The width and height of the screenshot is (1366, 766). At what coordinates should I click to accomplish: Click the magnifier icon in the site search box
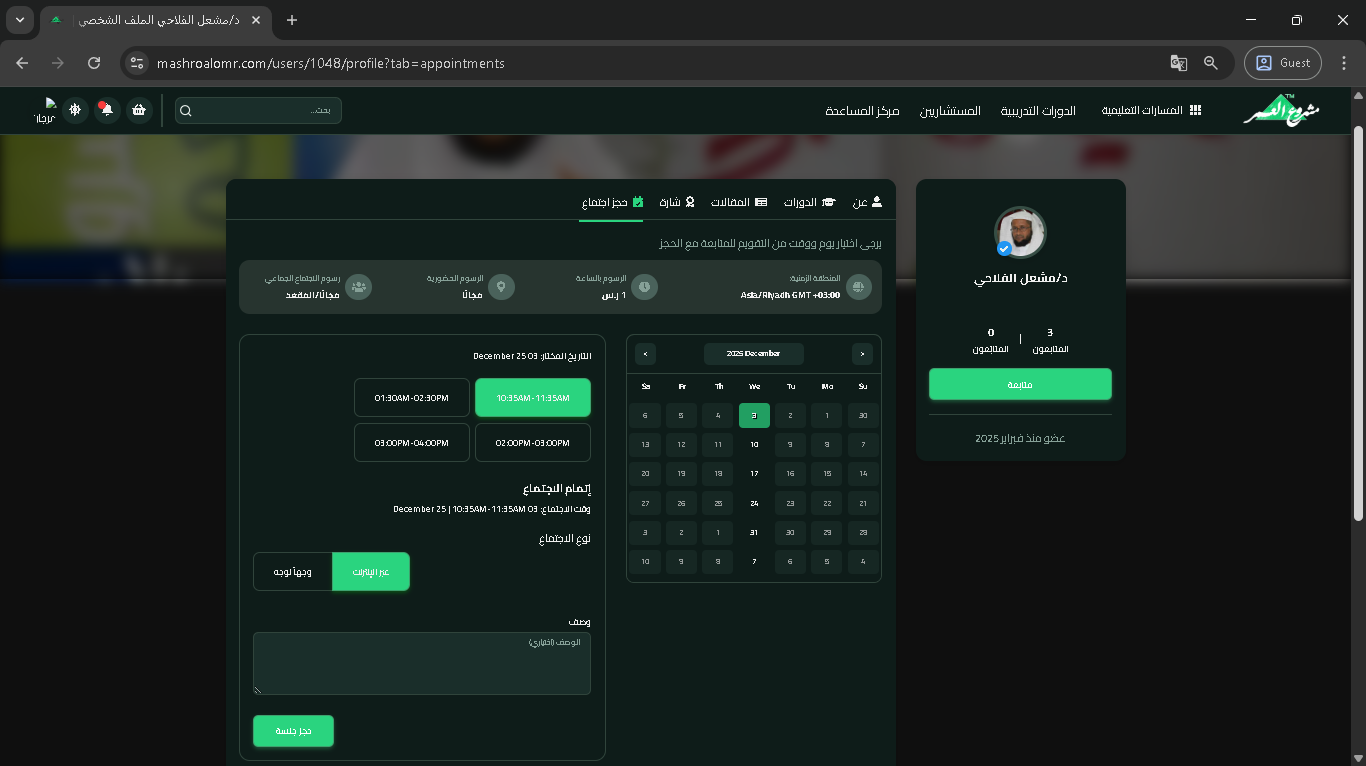(x=186, y=110)
